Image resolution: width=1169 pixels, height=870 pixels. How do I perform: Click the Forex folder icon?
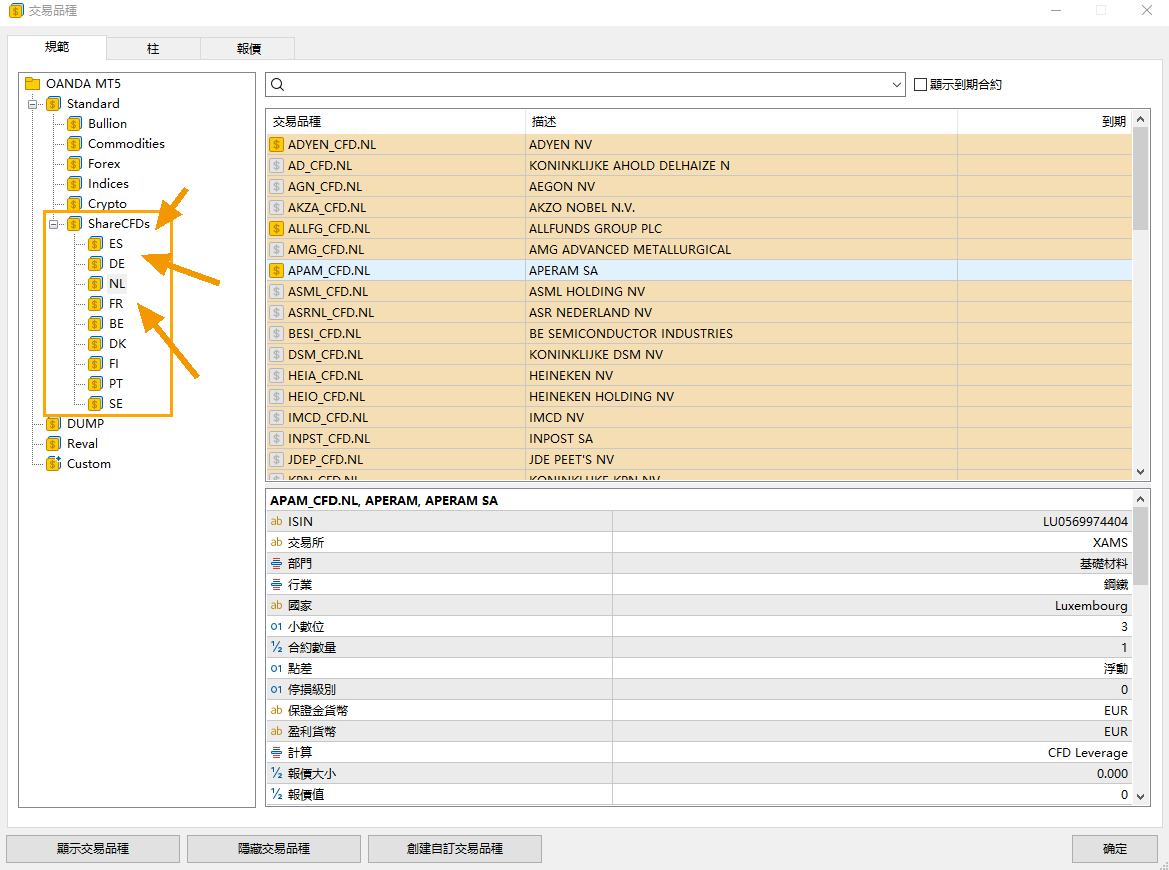click(75, 164)
